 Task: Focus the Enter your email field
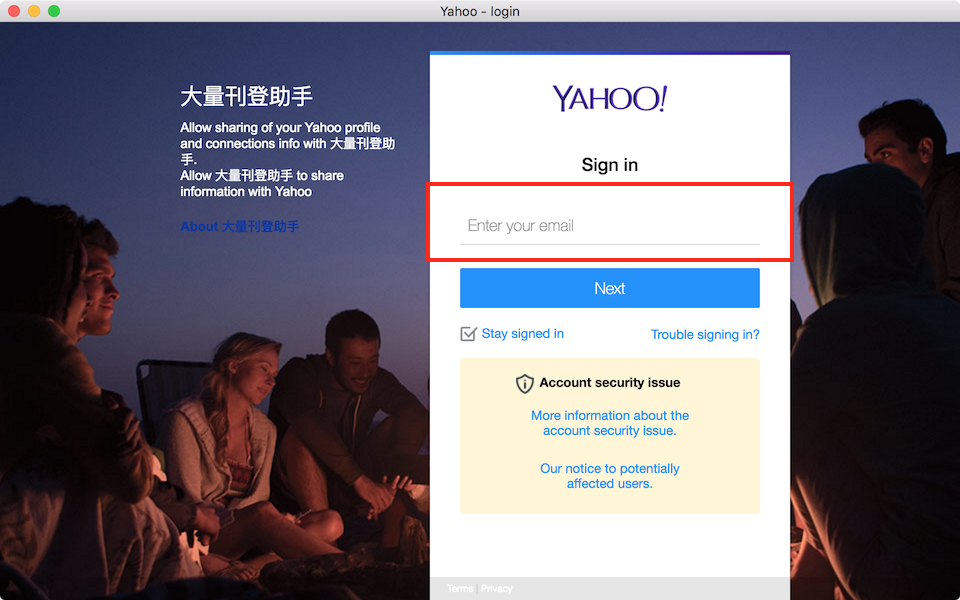click(x=609, y=226)
